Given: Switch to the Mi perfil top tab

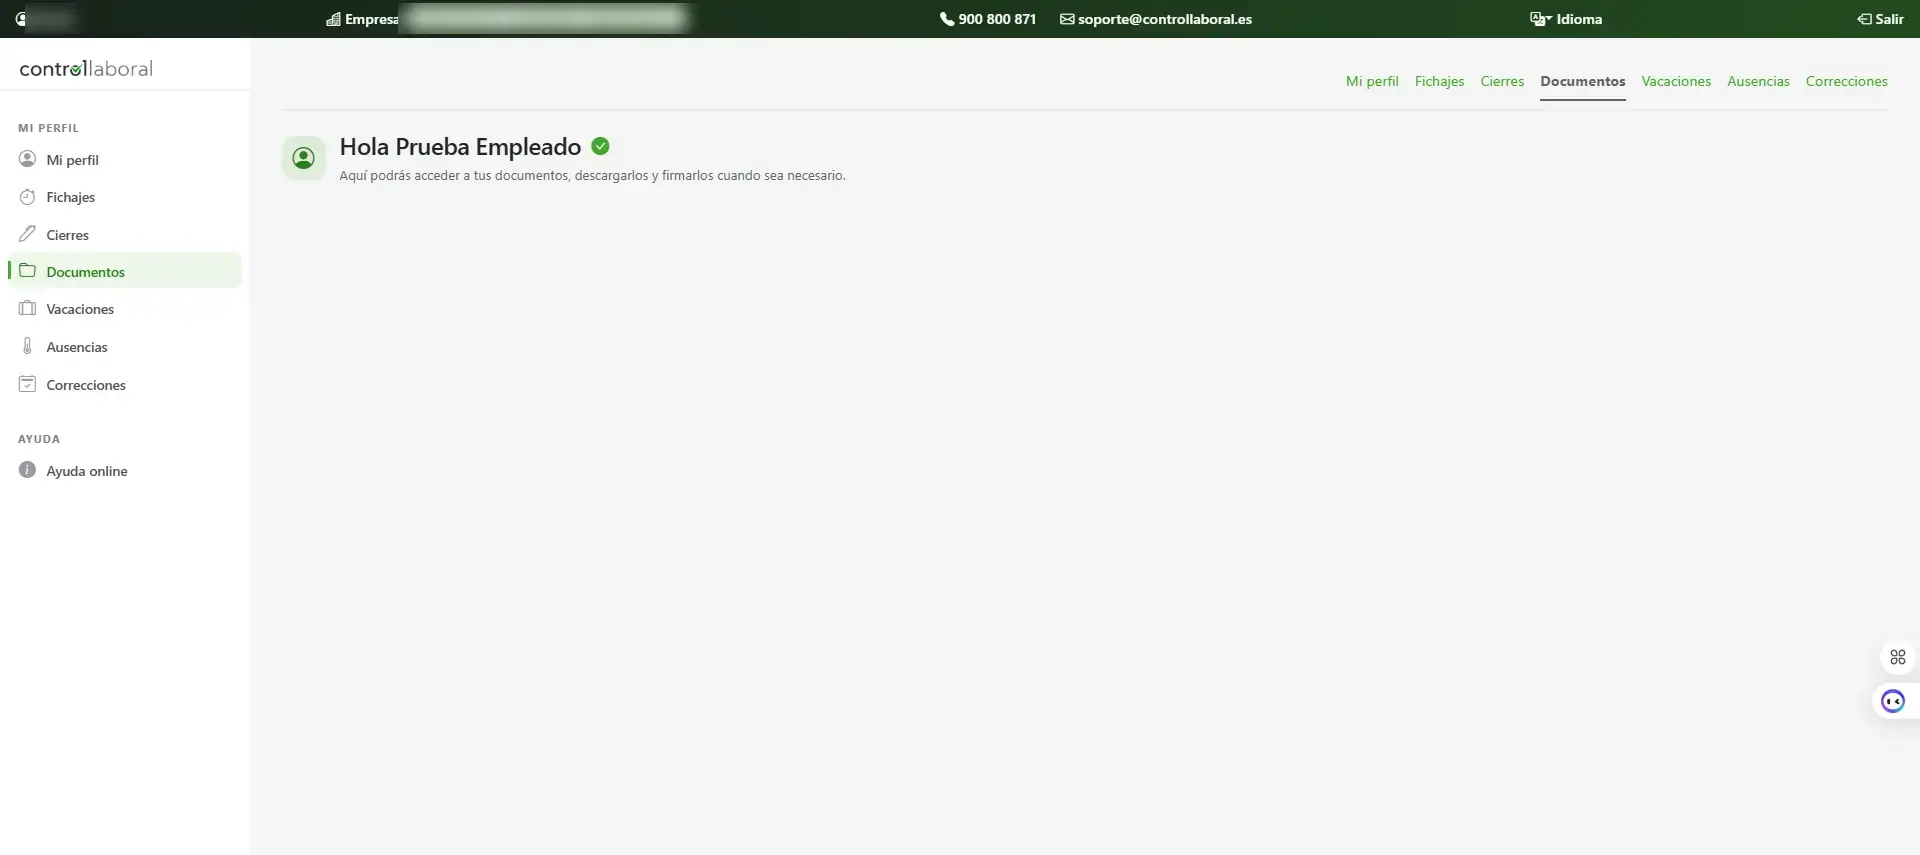Looking at the screenshot, I should point(1372,81).
